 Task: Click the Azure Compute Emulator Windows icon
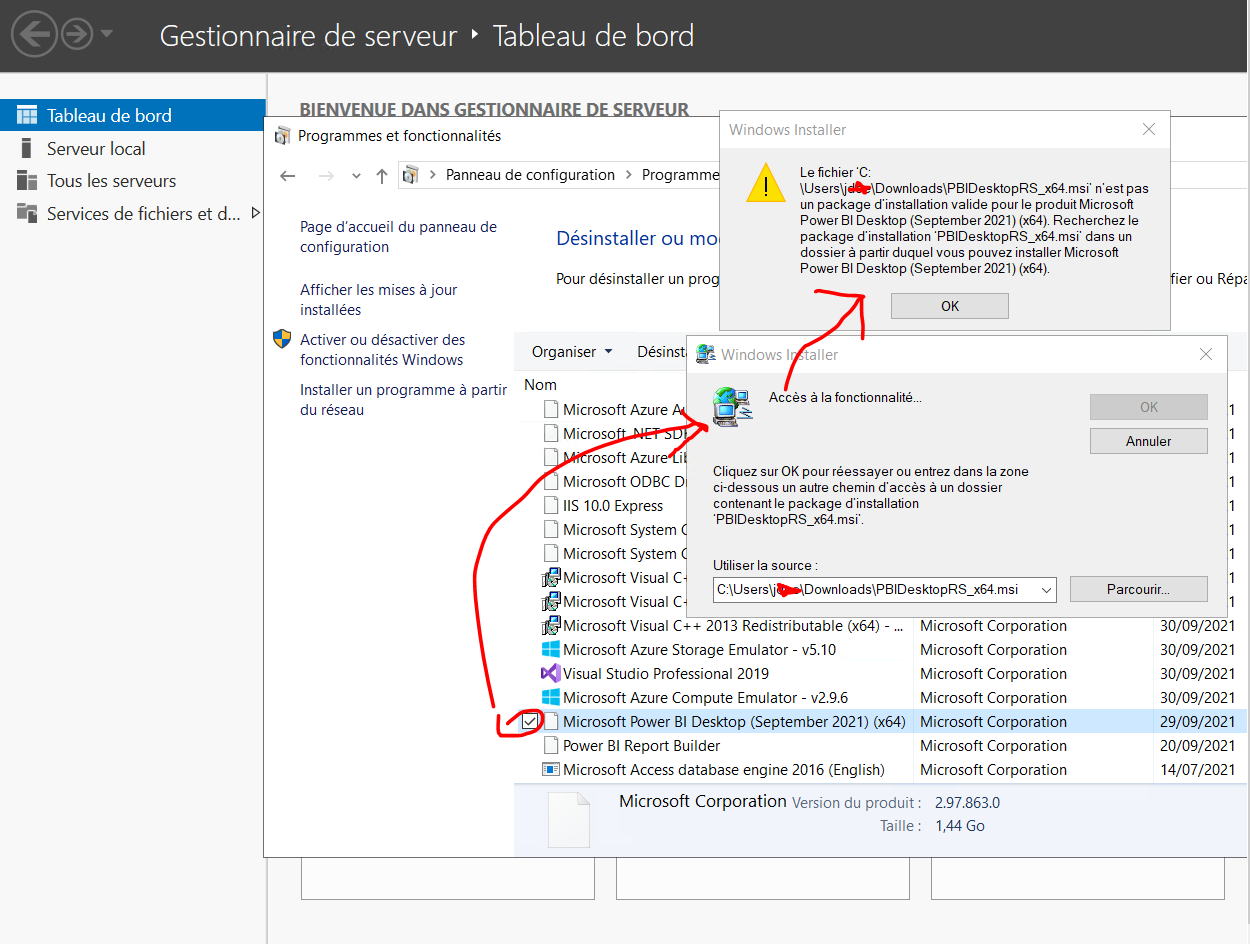click(551, 698)
